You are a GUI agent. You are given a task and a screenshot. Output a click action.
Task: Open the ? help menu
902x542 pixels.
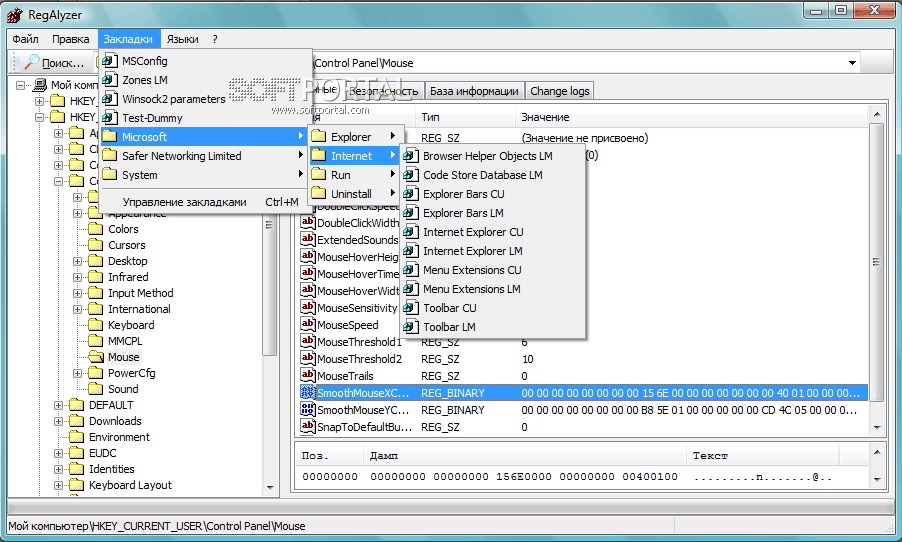click(x=215, y=39)
